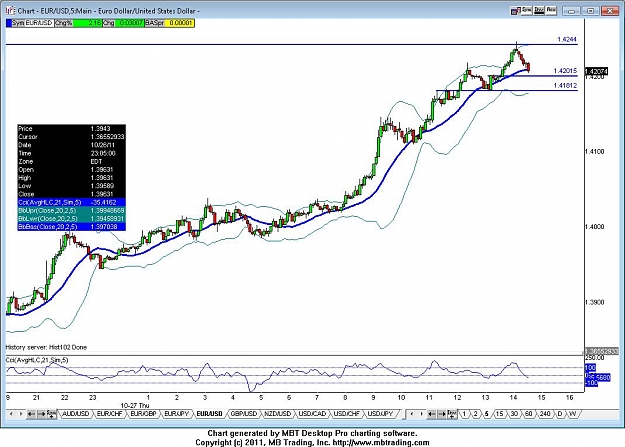Click the cursor price marker on axis

click(601, 351)
